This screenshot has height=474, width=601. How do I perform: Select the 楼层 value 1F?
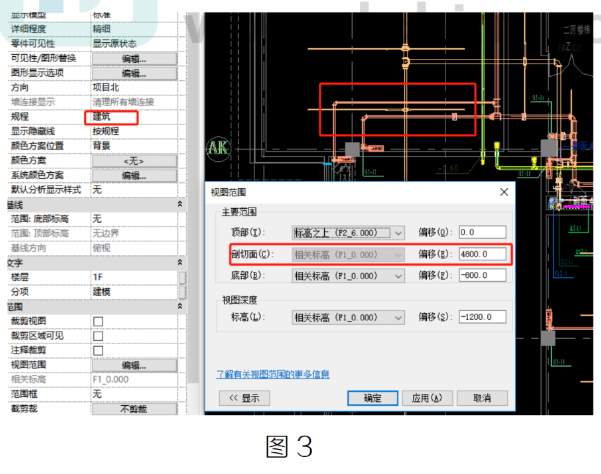pyautogui.click(x=98, y=277)
